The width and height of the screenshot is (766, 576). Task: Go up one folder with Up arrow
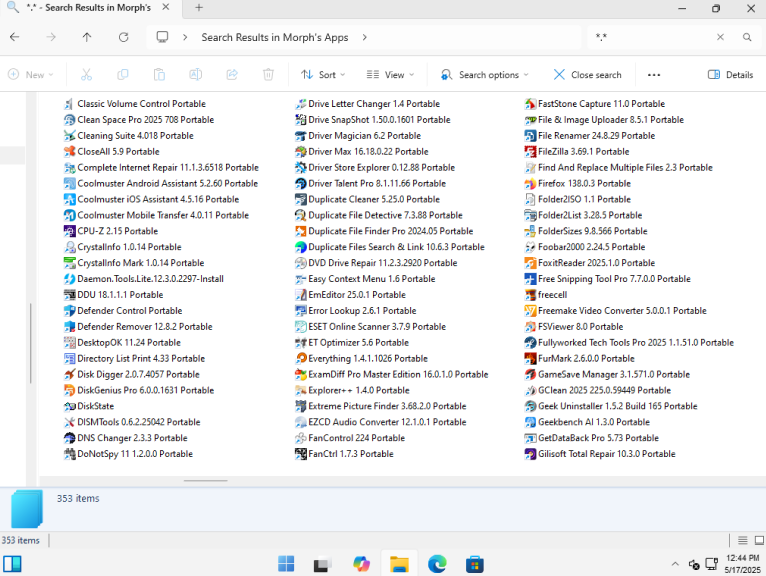[87, 37]
